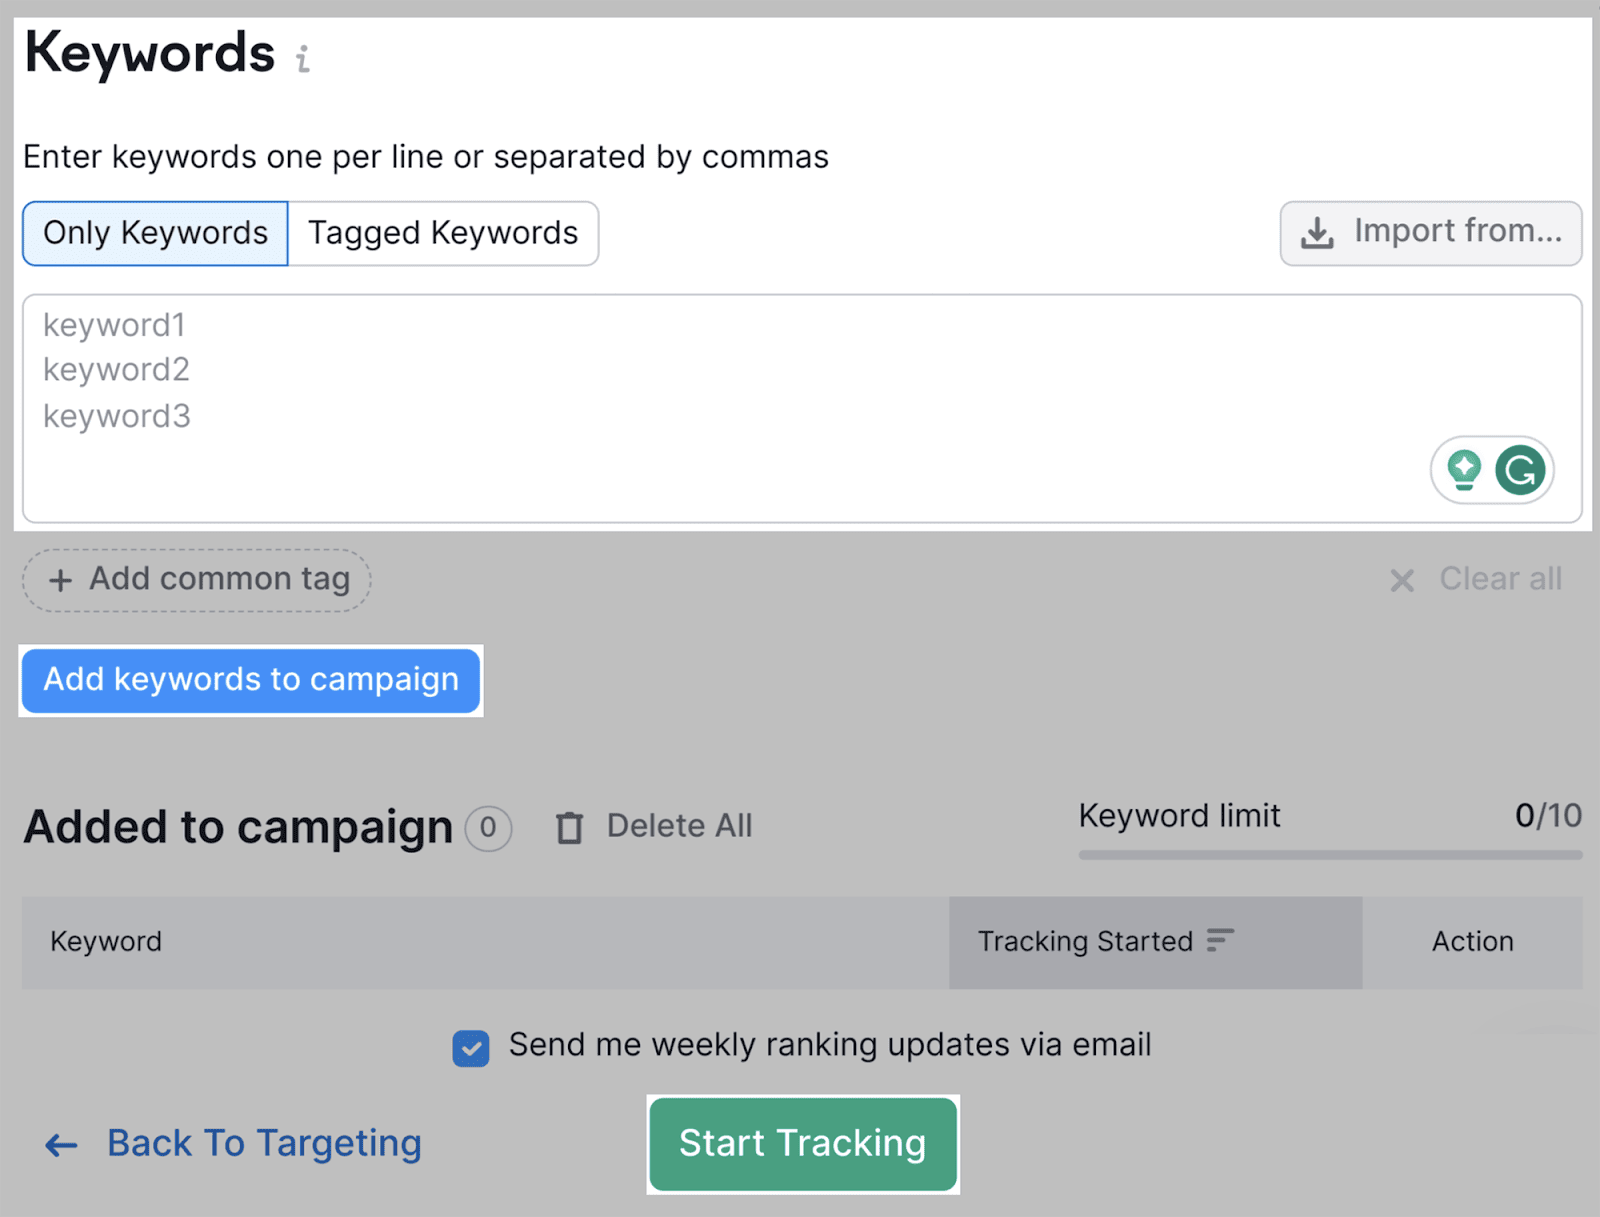This screenshot has width=1600, height=1217.
Task: Click the trash icon beside Delete All
Action: [569, 827]
